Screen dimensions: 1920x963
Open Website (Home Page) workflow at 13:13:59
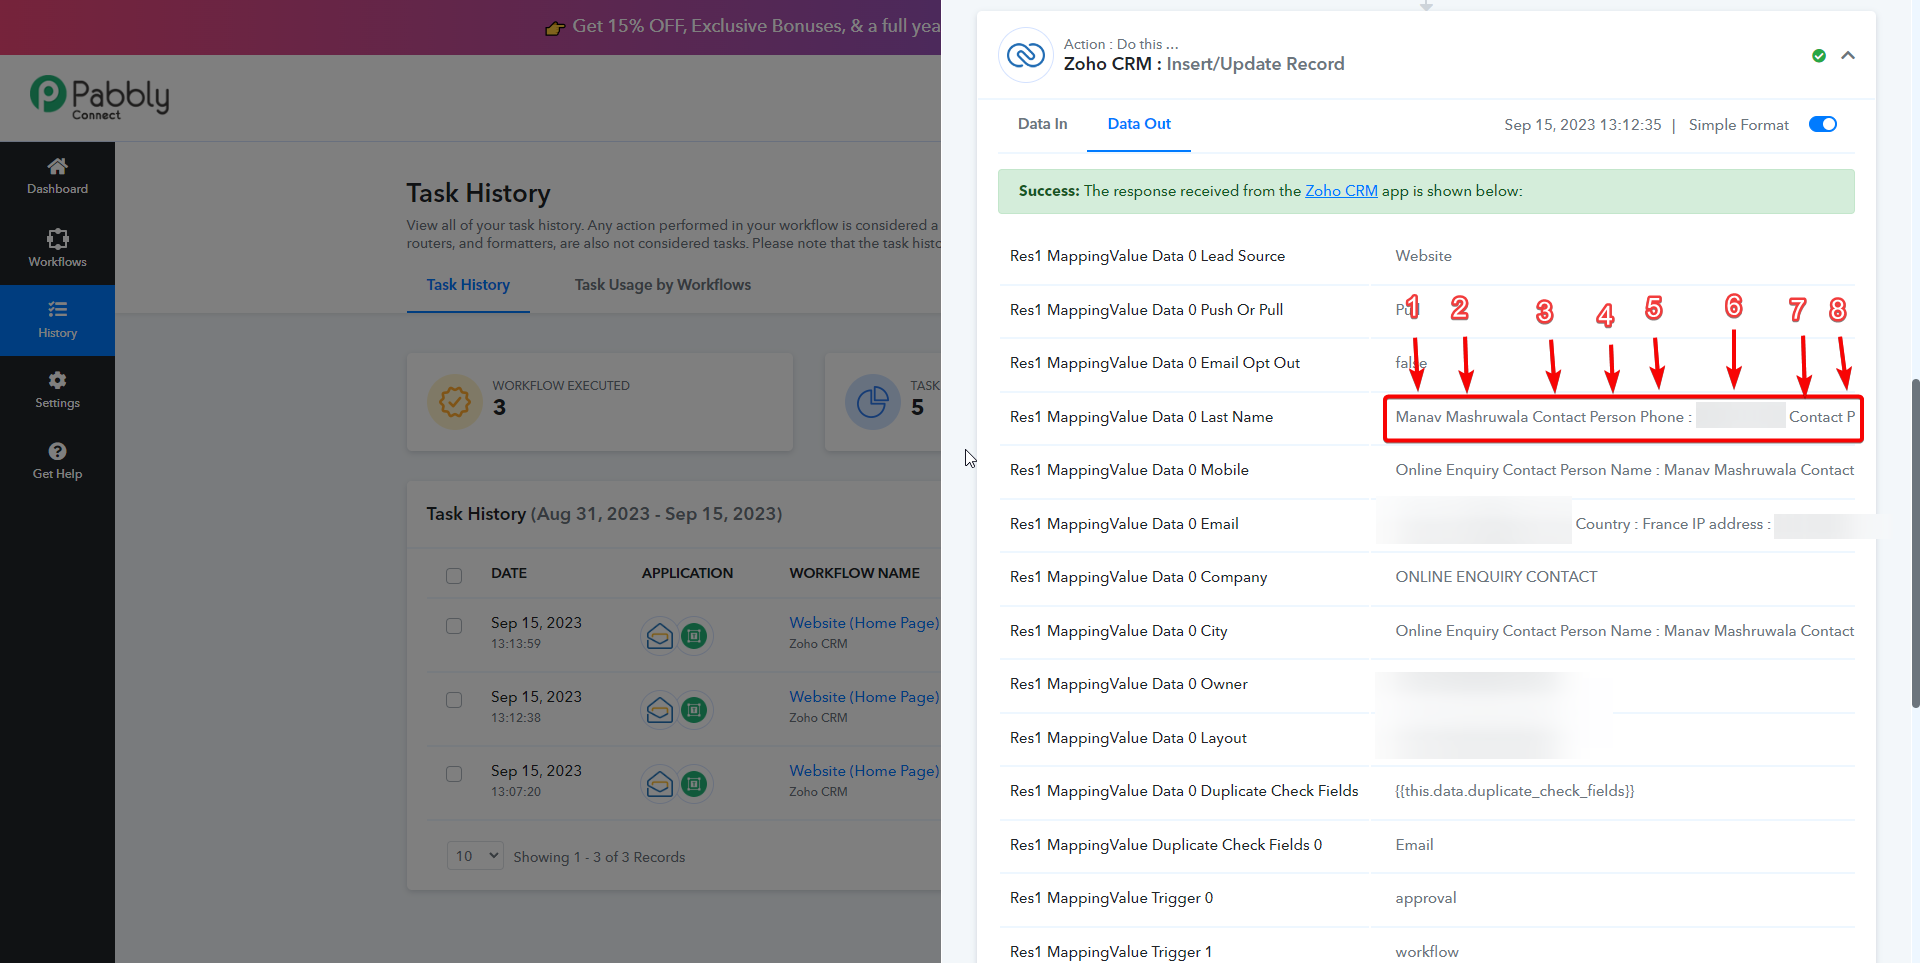coord(864,623)
